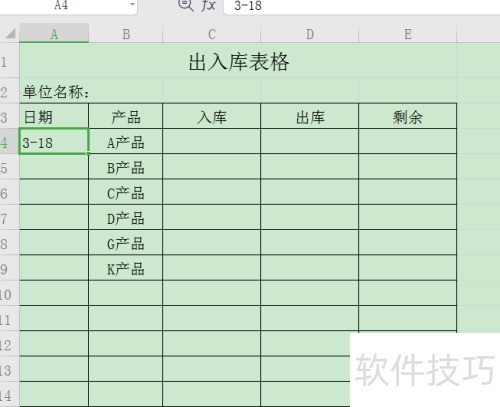Expand the Name Box dropdown arrow
The image size is (500, 407).
tap(132, 5)
